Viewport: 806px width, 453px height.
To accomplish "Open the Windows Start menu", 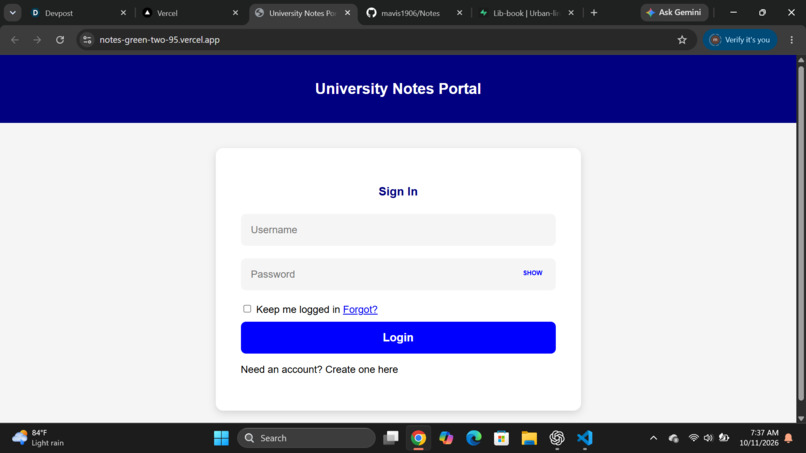I will (x=221, y=438).
